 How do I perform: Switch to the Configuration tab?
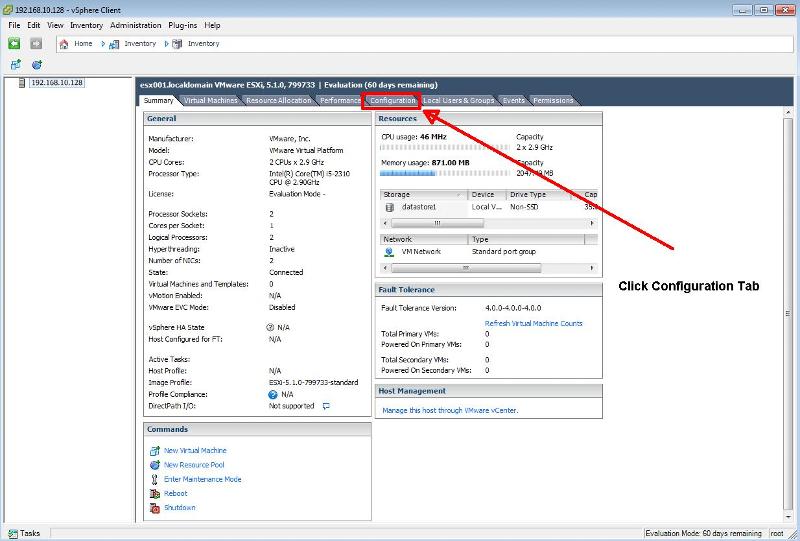392,101
